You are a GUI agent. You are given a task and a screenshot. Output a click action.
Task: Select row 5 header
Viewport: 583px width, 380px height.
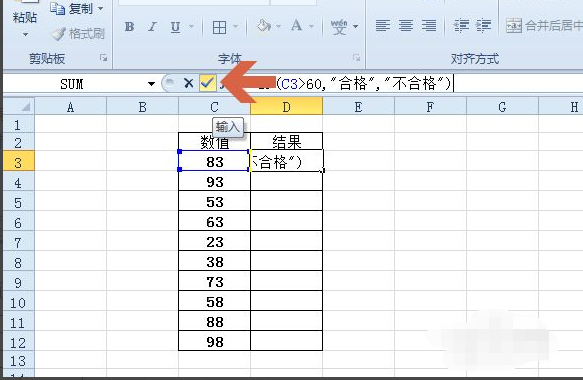point(19,202)
